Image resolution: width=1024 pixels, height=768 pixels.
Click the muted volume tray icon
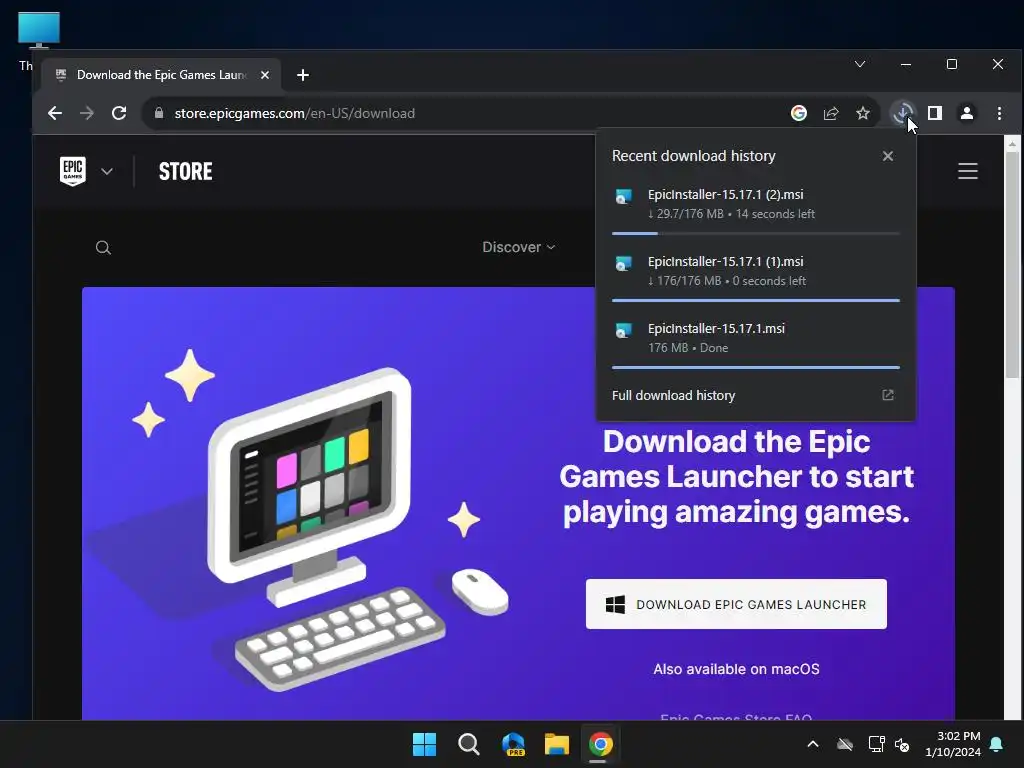pyautogui.click(x=902, y=744)
